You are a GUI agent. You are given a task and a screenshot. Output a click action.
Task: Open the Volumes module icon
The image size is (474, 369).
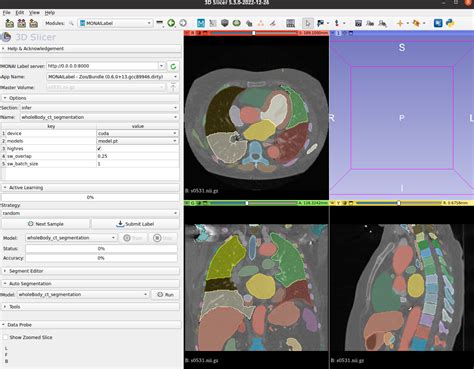pyautogui.click(x=225, y=23)
